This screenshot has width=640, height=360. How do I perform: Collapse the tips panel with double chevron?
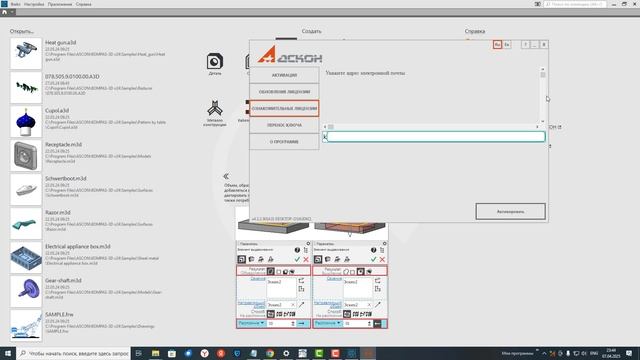tap(226, 176)
